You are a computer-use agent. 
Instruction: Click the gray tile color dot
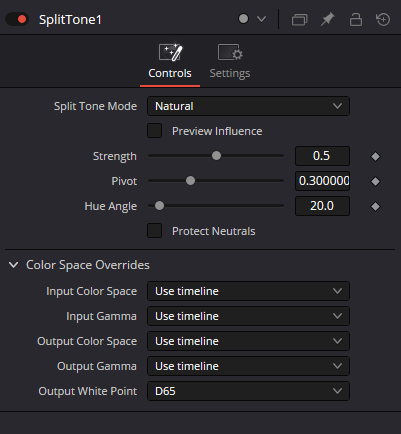click(x=243, y=19)
